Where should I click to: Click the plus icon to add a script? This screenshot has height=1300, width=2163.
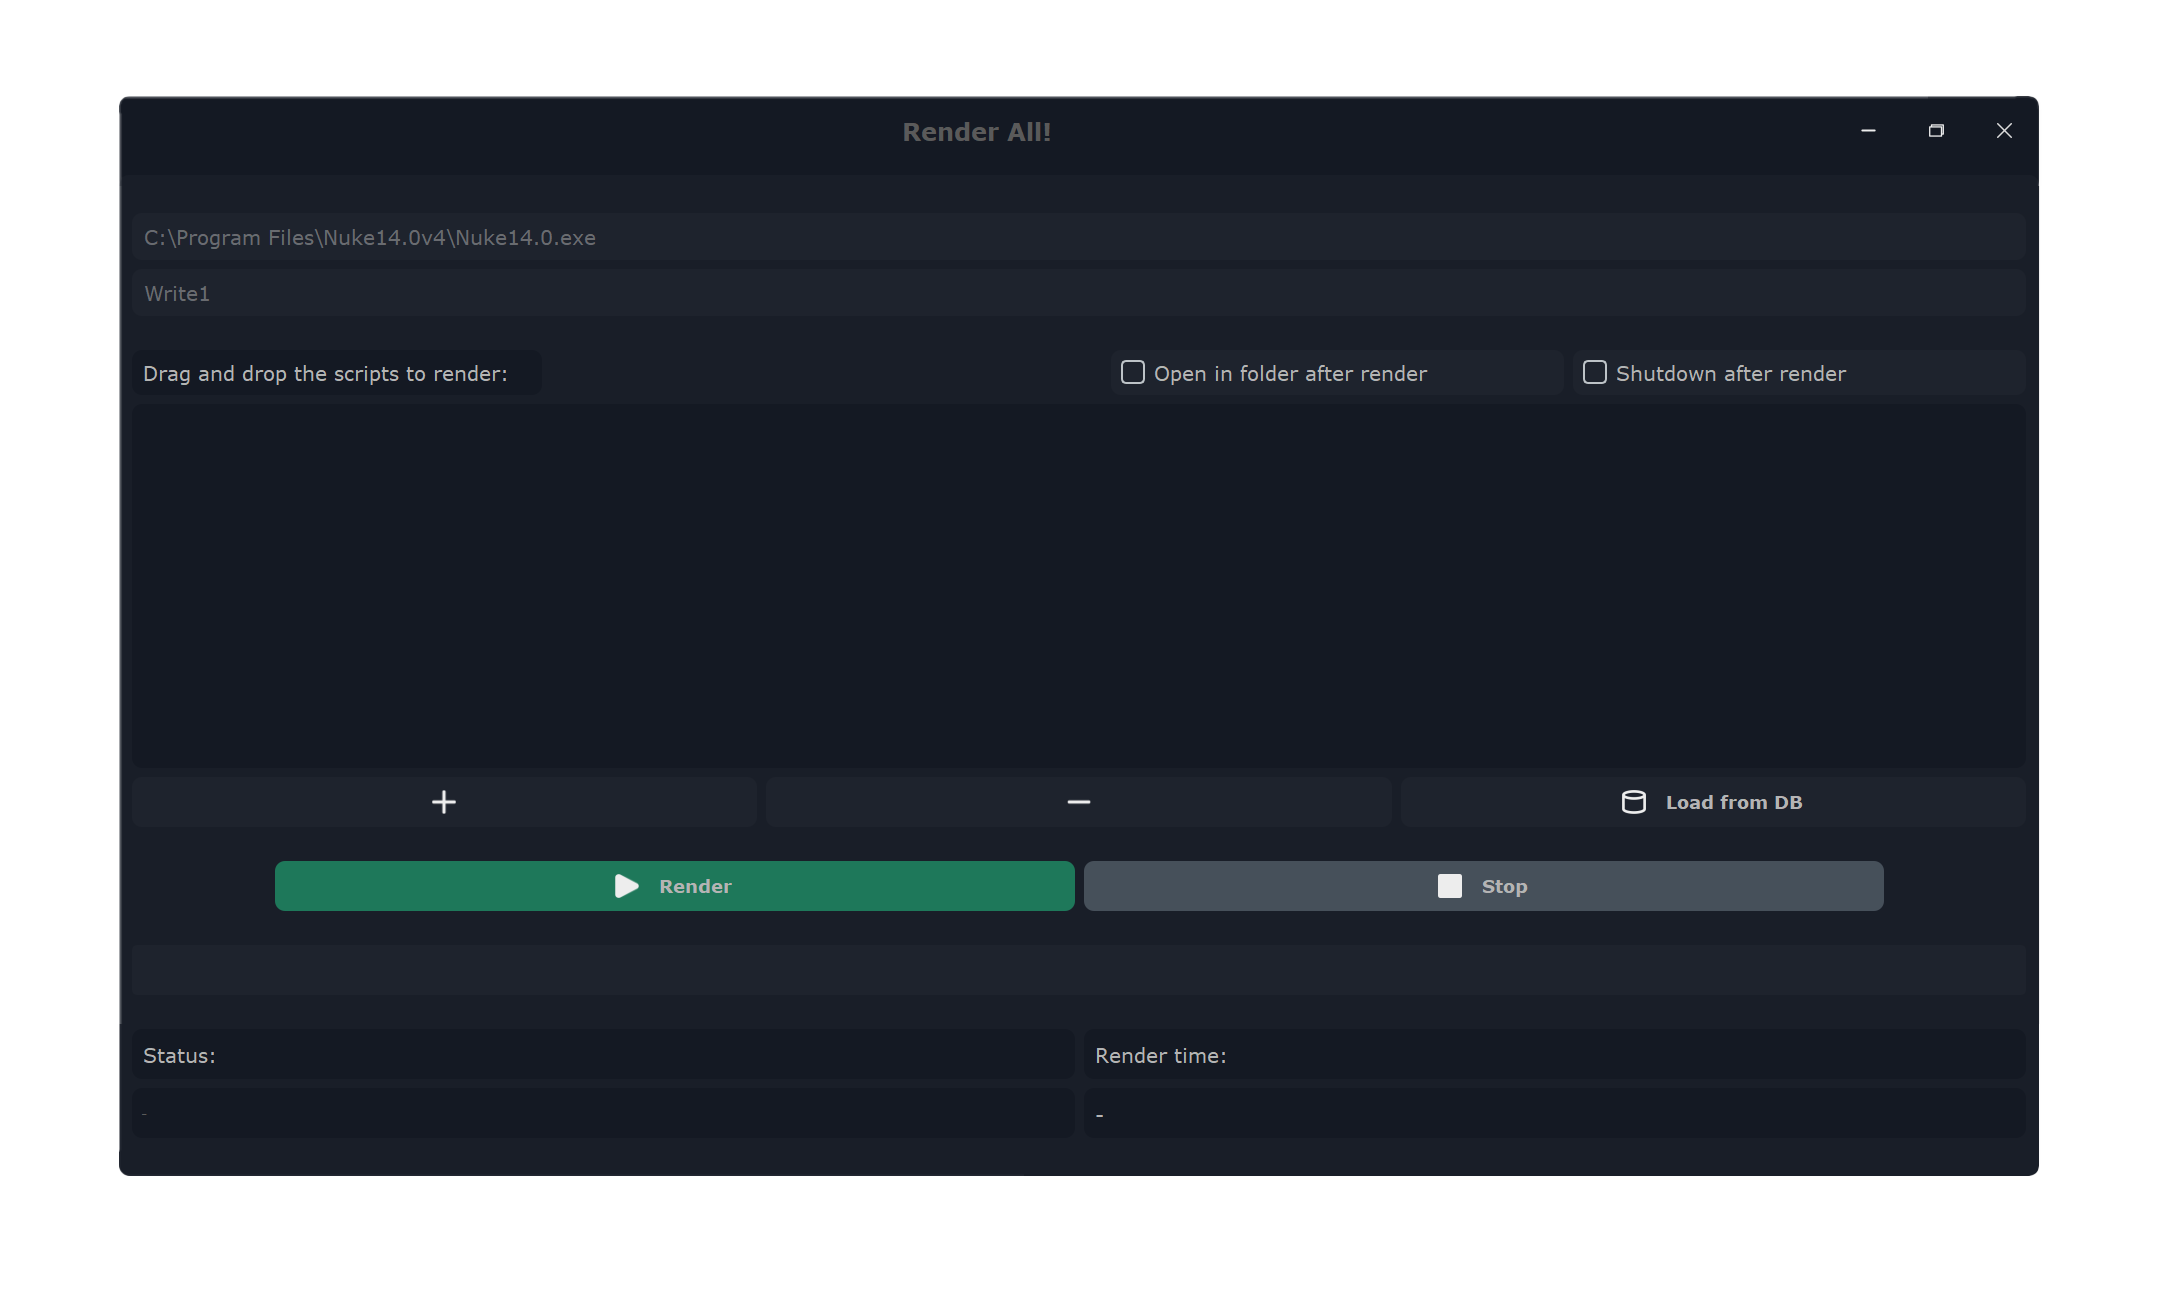tap(443, 801)
